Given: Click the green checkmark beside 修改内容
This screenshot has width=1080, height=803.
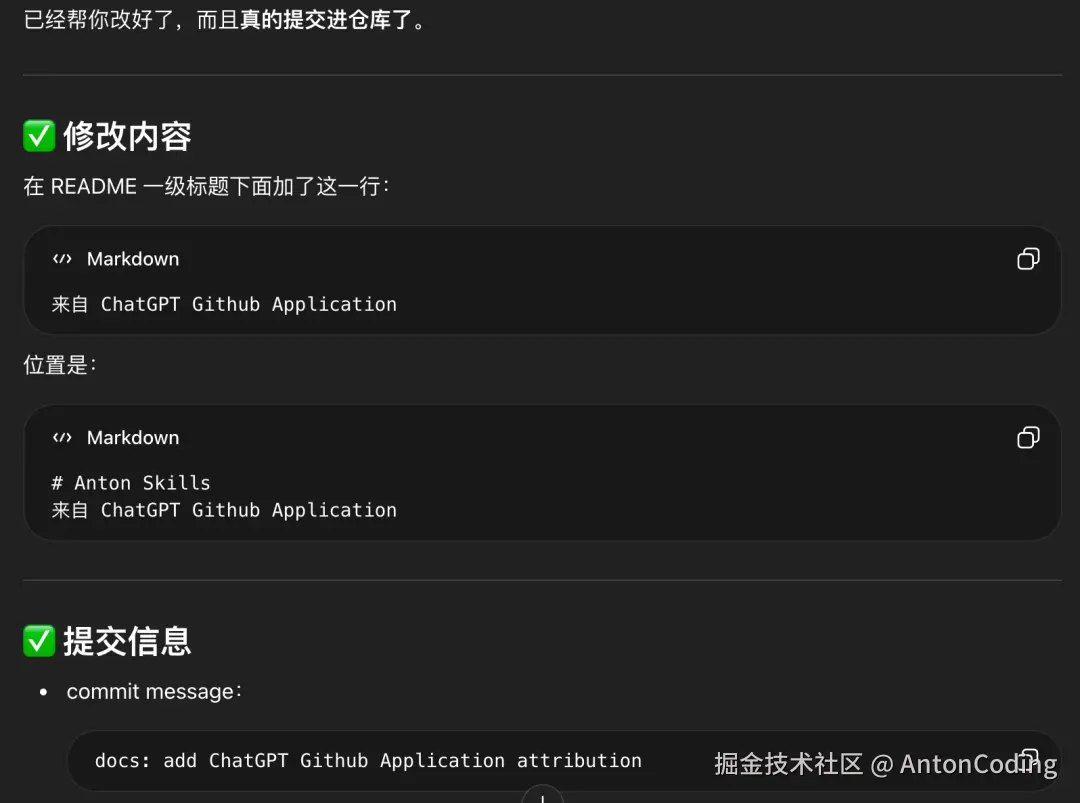Looking at the screenshot, I should (39, 136).
